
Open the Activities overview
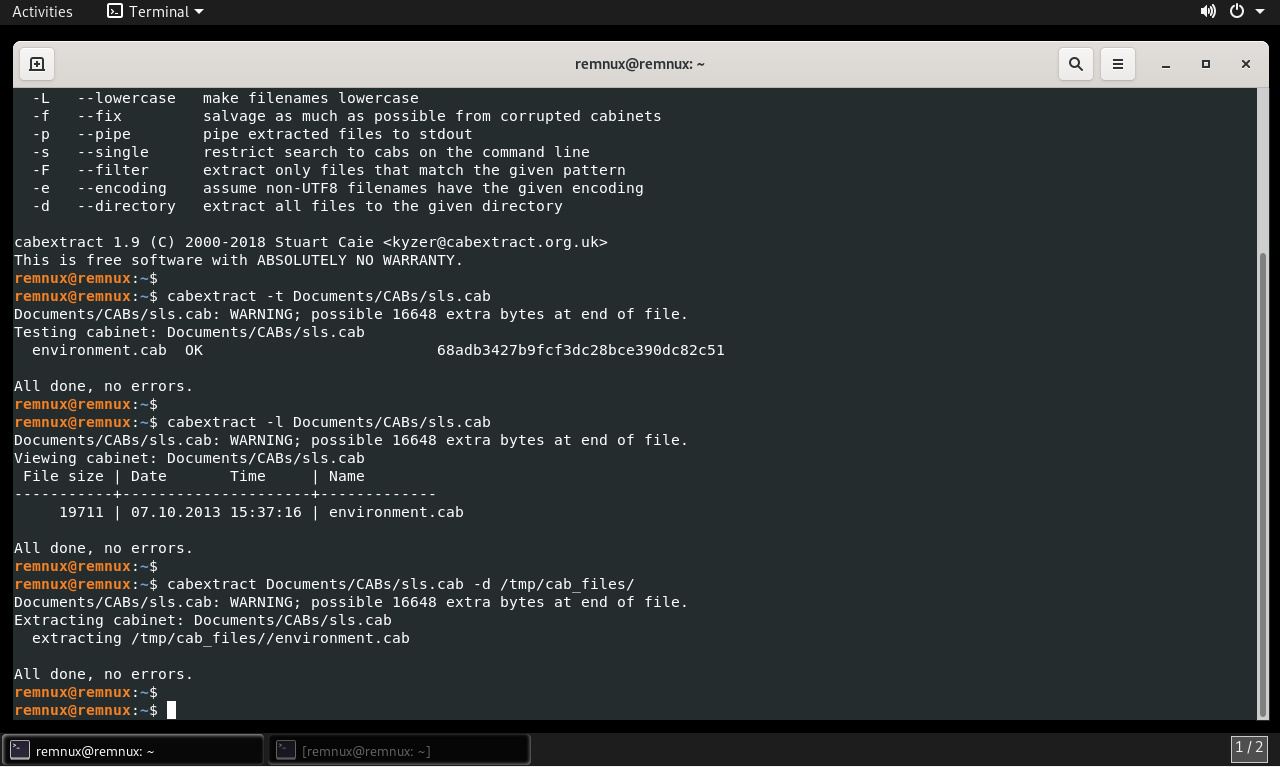pyautogui.click(x=42, y=12)
